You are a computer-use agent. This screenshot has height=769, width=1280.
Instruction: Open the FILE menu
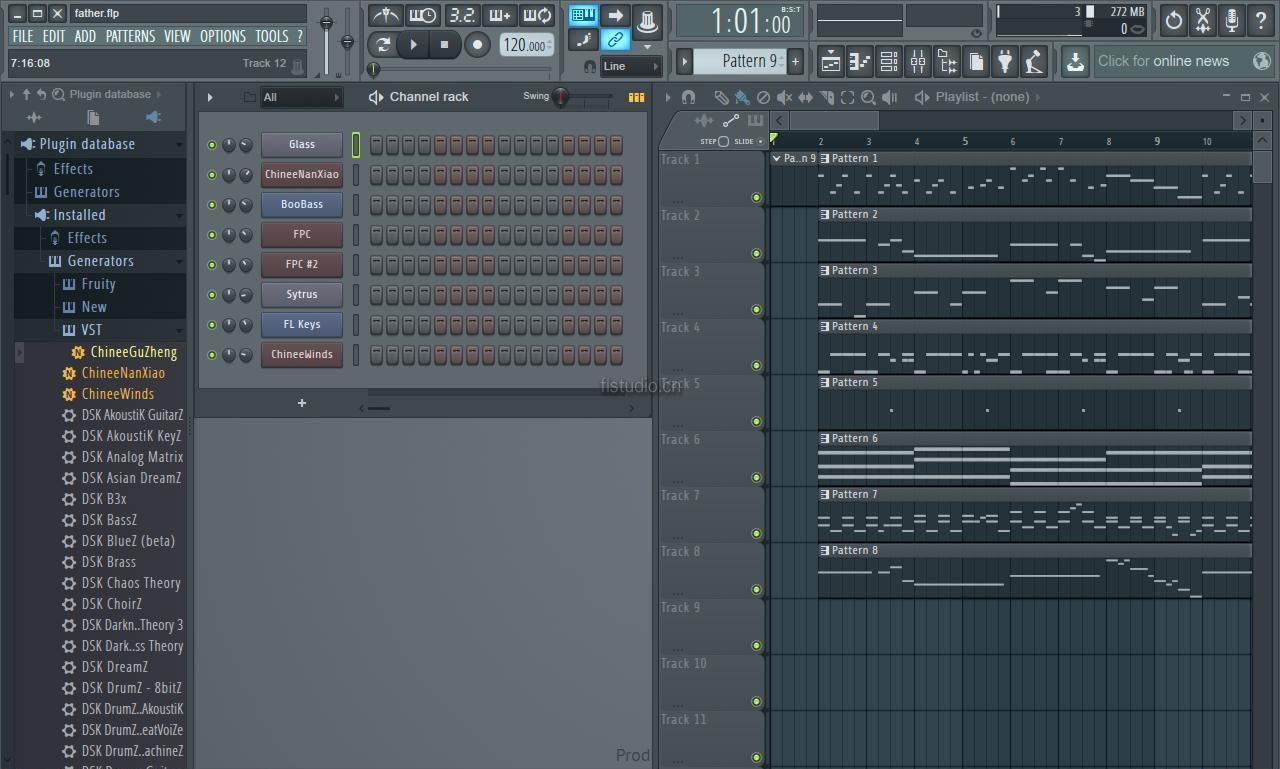[x=23, y=36]
